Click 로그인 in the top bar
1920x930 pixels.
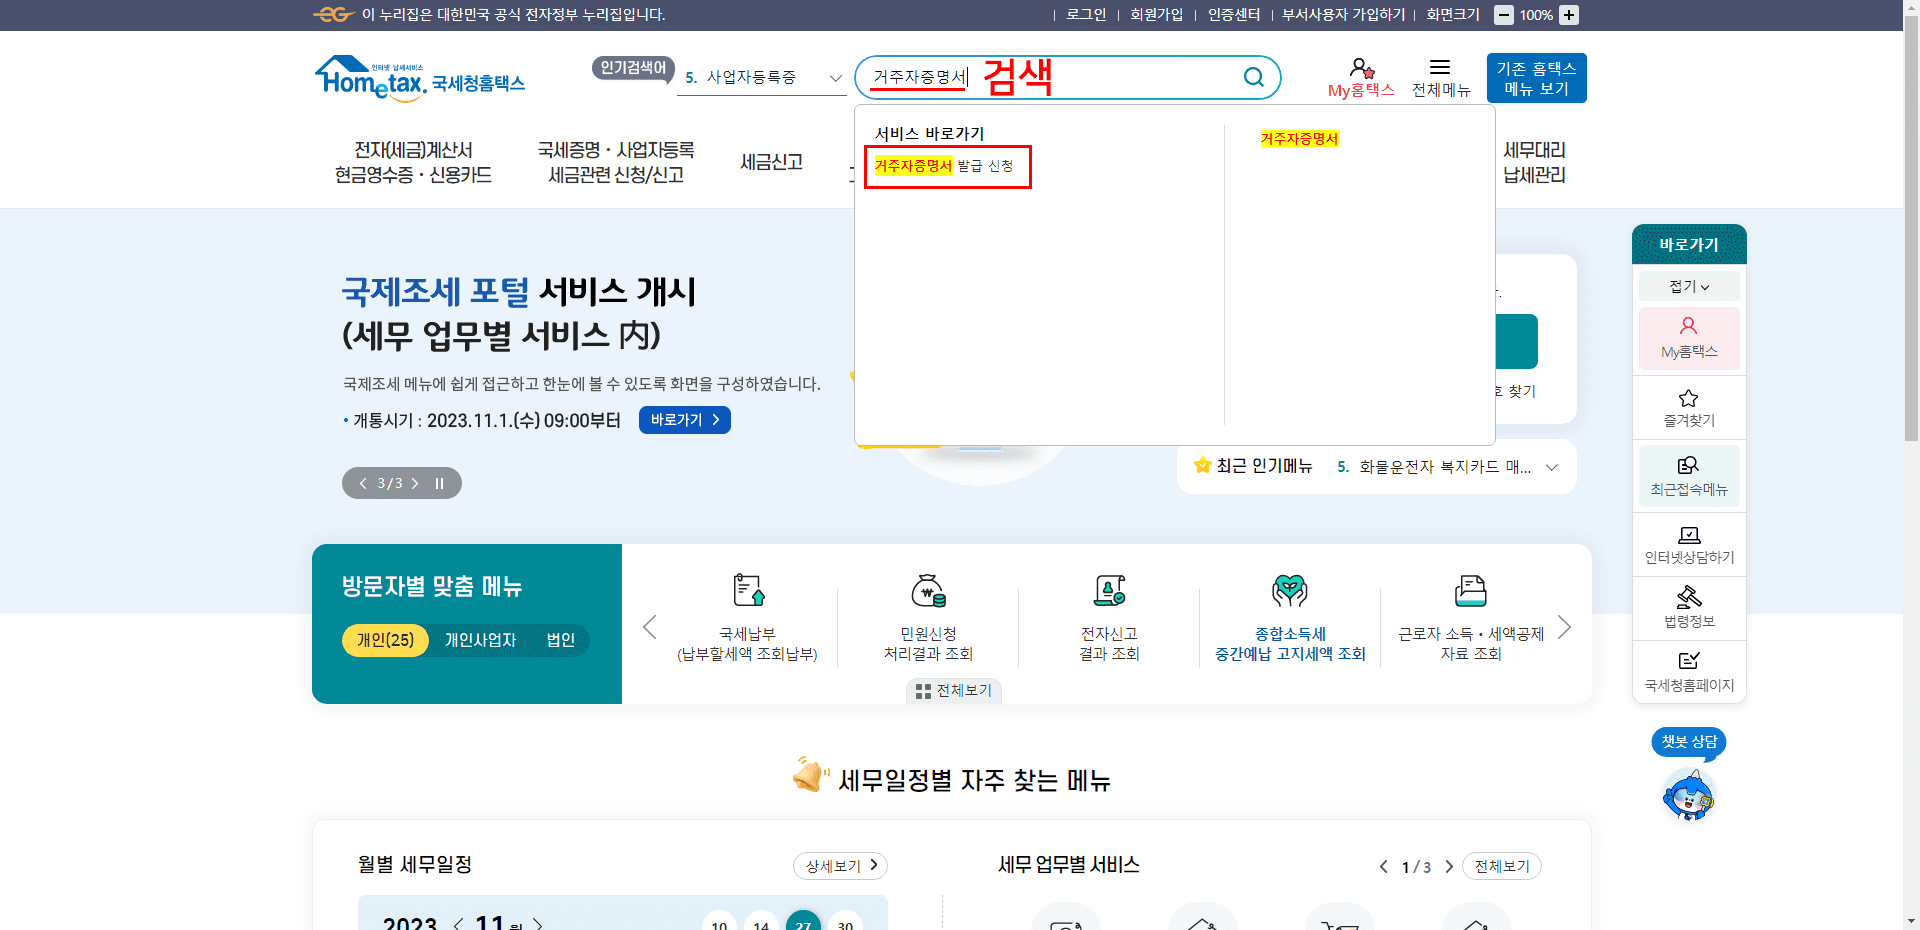tap(1086, 15)
